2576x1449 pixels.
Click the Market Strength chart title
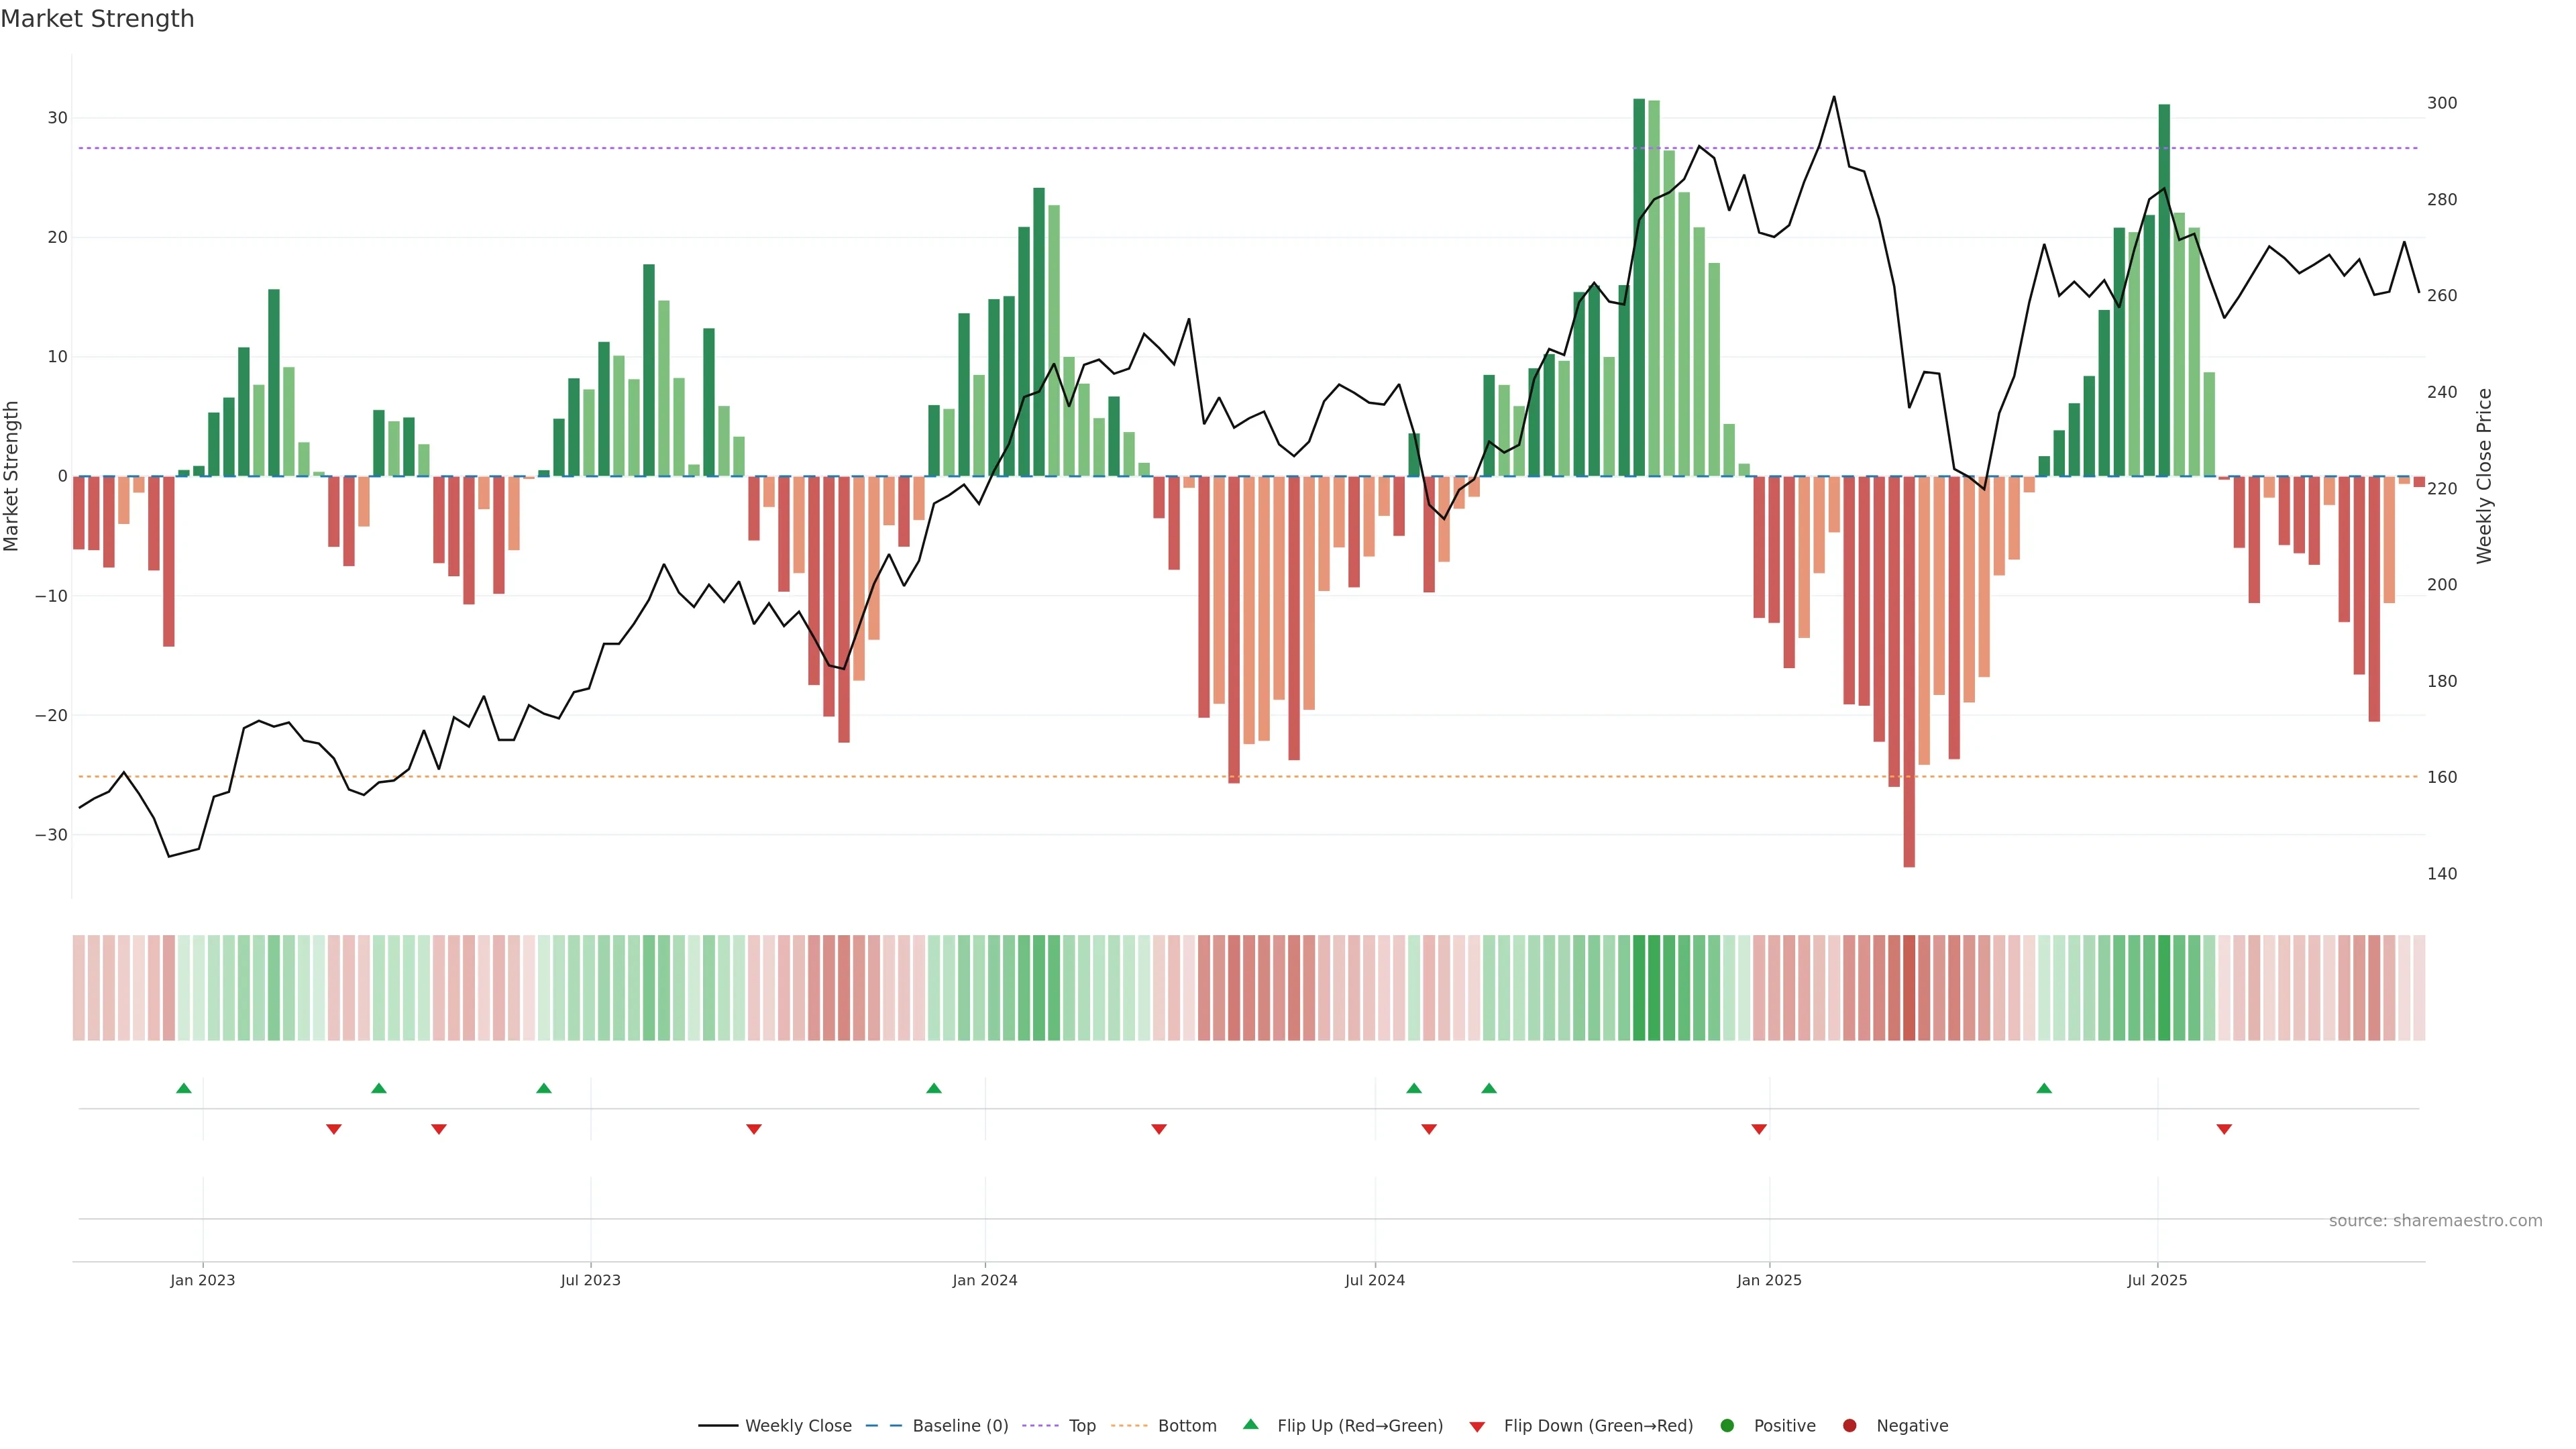click(x=97, y=19)
